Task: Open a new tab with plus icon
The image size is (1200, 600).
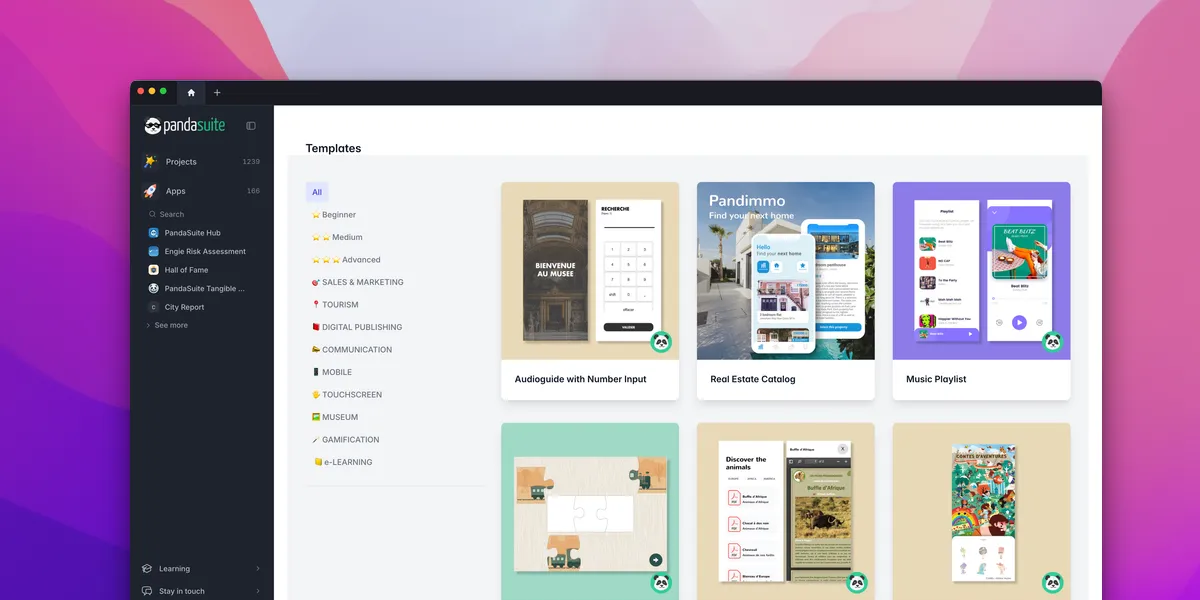Action: 217,93
